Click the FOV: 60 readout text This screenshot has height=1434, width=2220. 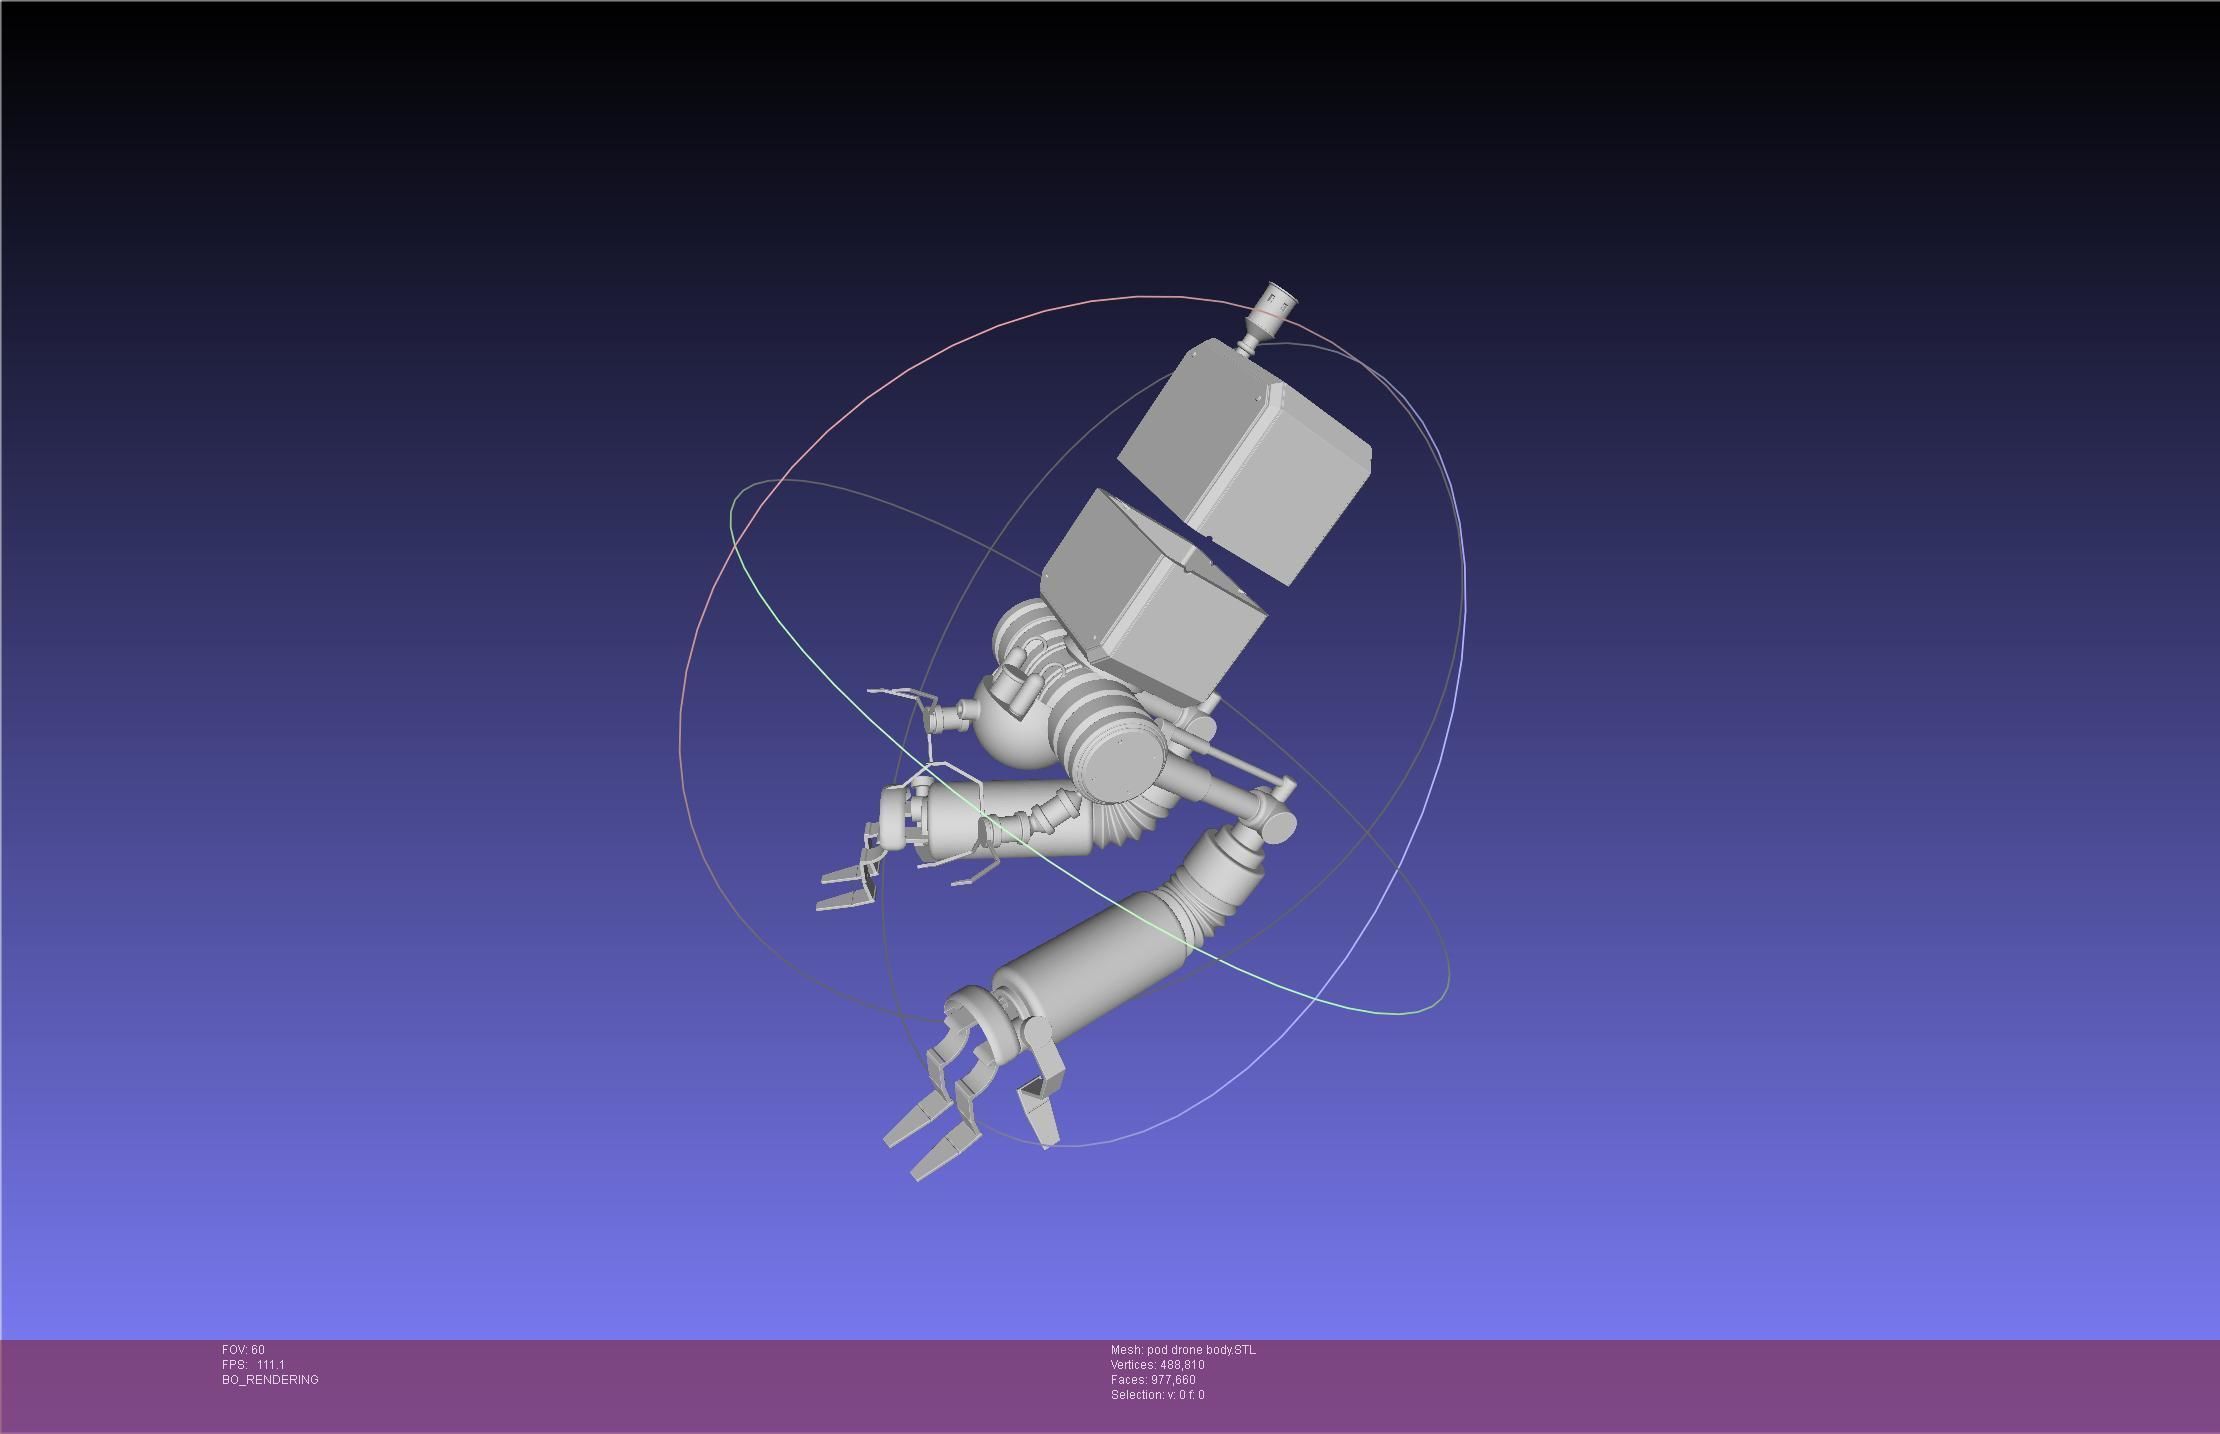pyautogui.click(x=243, y=1350)
